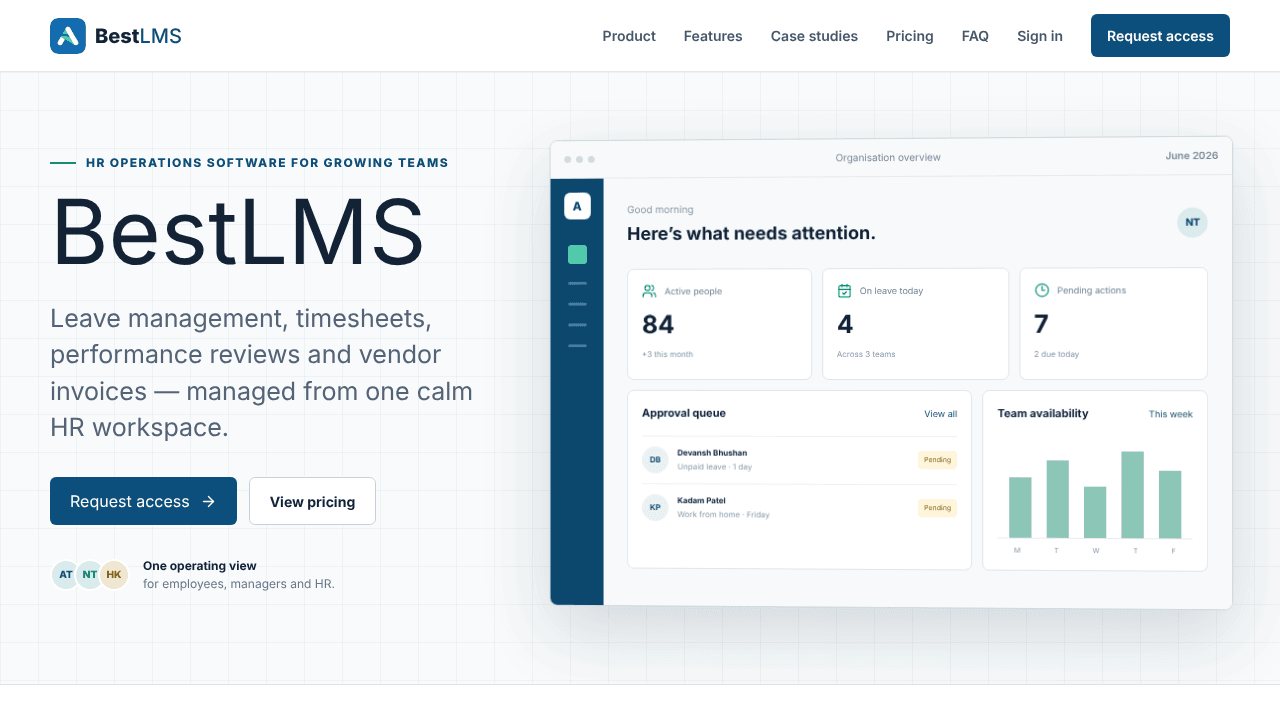Click 'Work from home · Friday' detail text
1280x720 pixels.
pos(723,514)
